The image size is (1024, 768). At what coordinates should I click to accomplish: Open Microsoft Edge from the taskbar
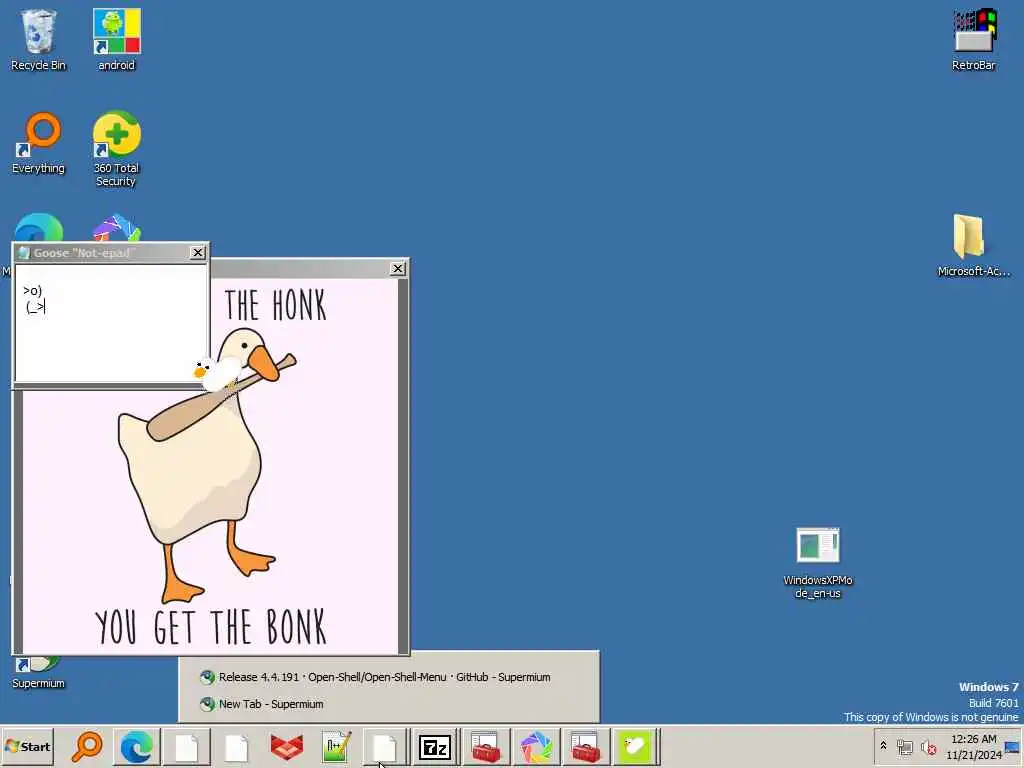[x=136, y=746]
